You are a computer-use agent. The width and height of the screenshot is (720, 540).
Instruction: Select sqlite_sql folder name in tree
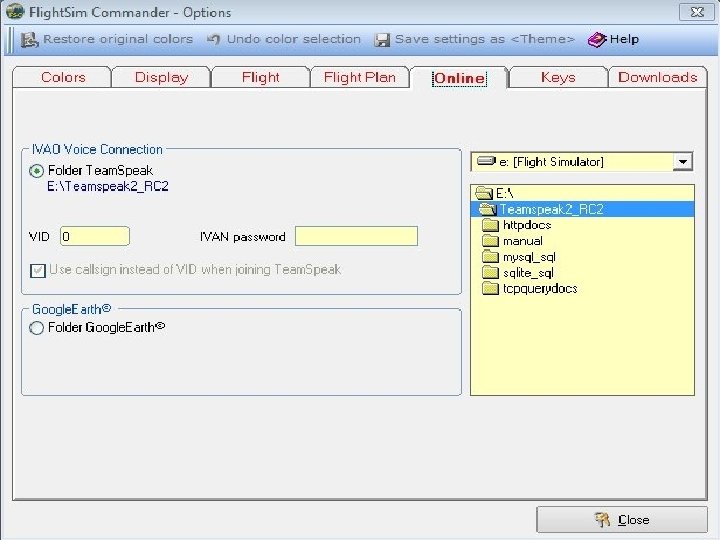[528, 273]
